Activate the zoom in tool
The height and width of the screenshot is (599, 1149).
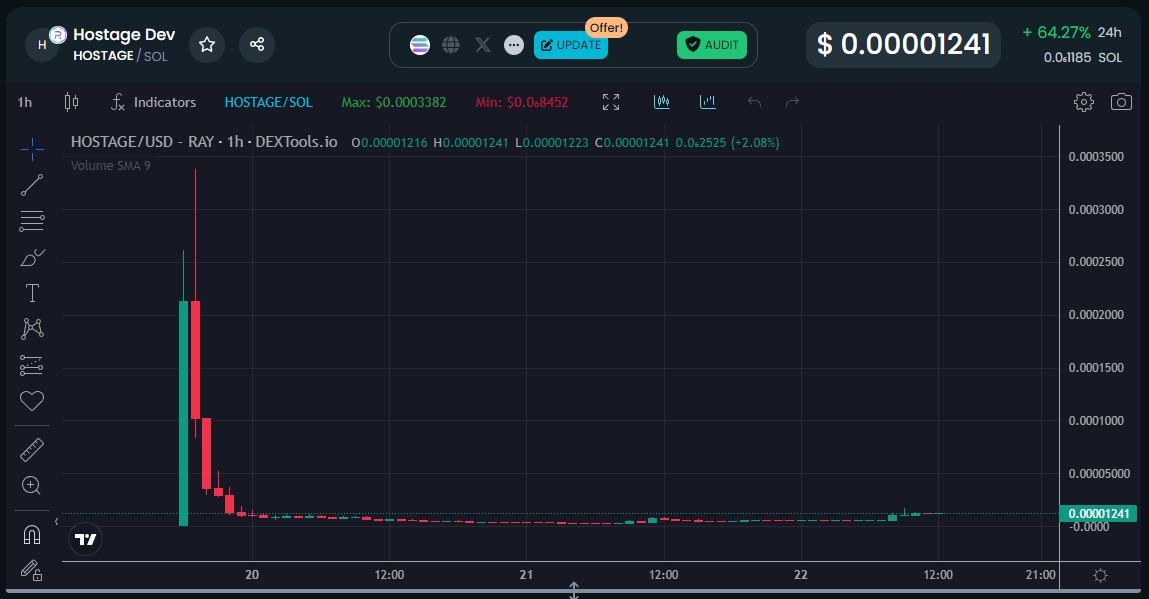pos(32,485)
